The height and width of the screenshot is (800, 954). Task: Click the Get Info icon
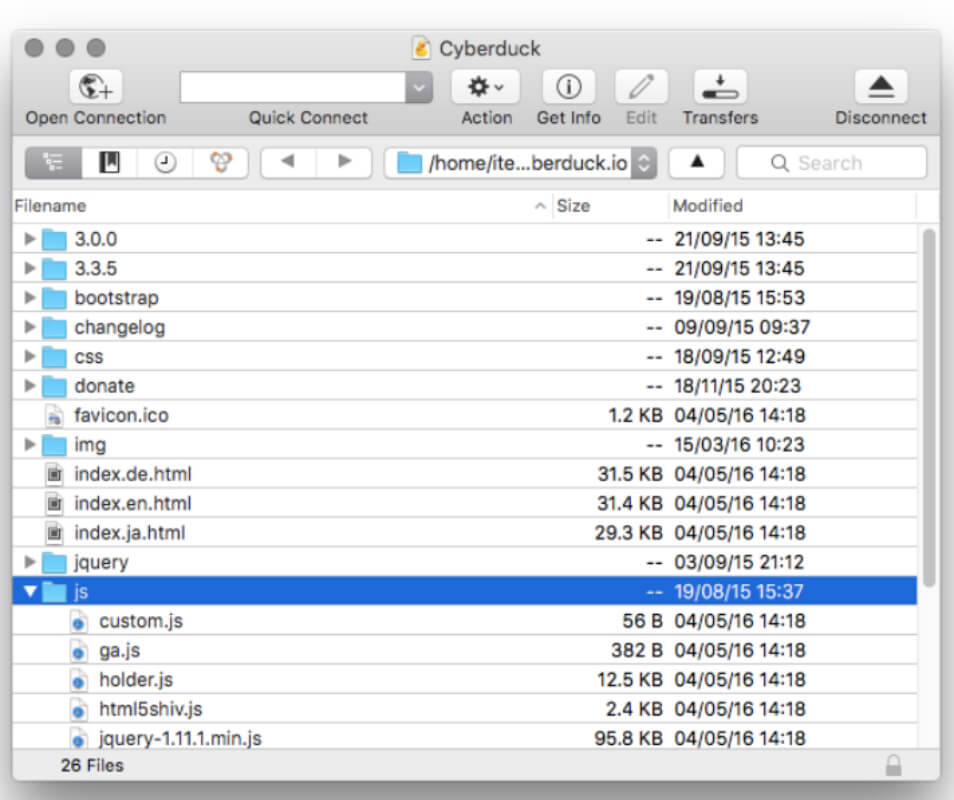click(x=568, y=86)
